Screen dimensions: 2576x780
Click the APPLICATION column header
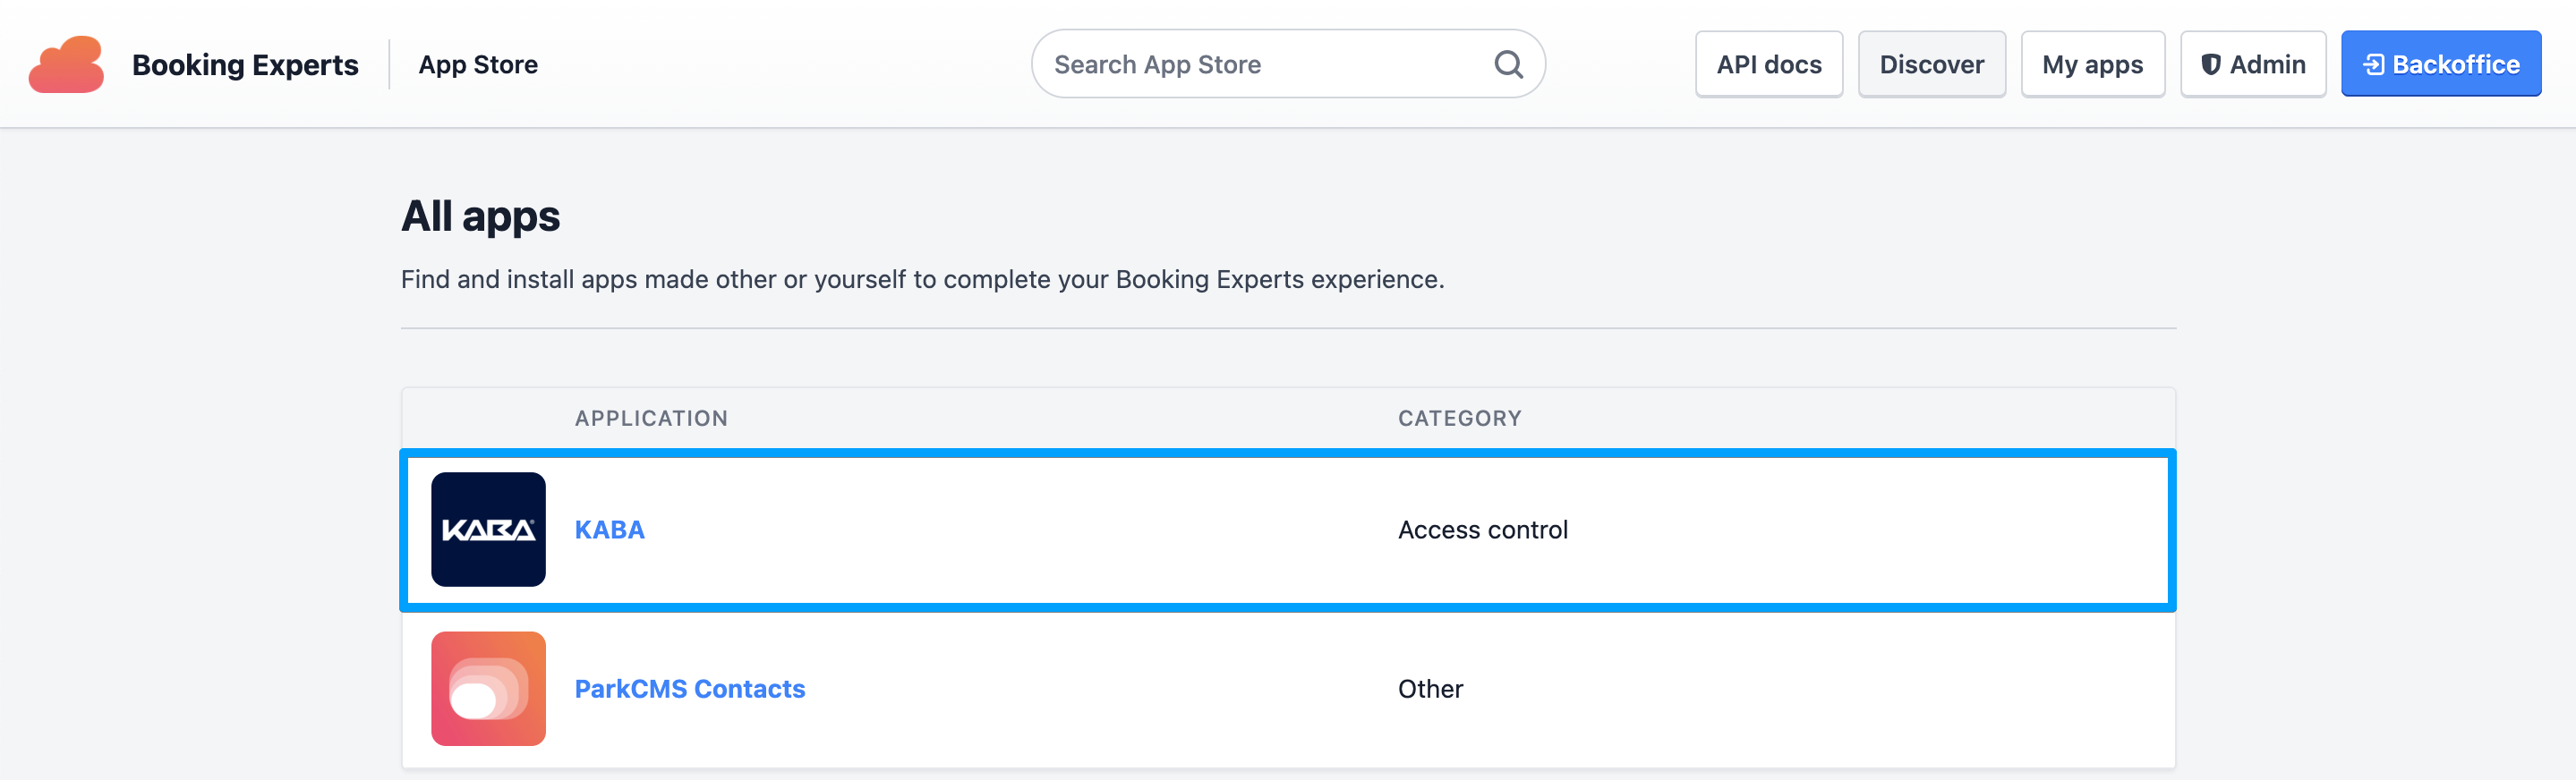[x=651, y=418]
